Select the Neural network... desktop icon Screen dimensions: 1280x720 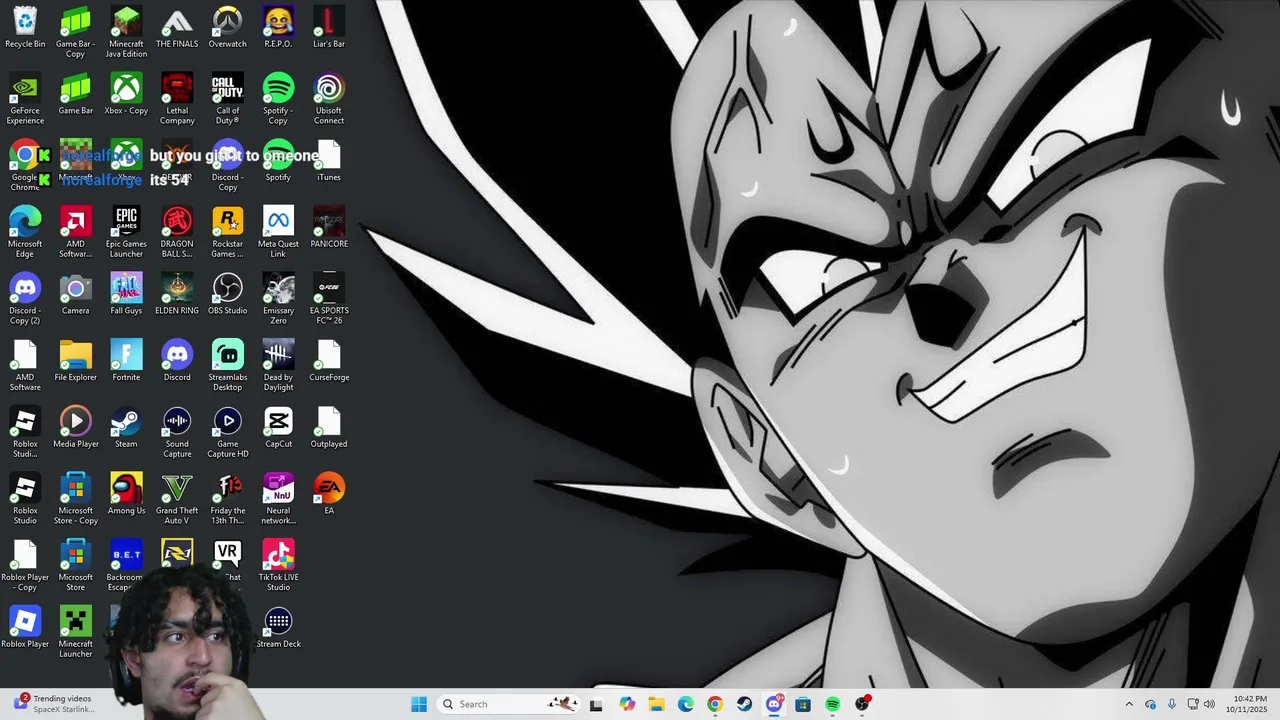[278, 499]
